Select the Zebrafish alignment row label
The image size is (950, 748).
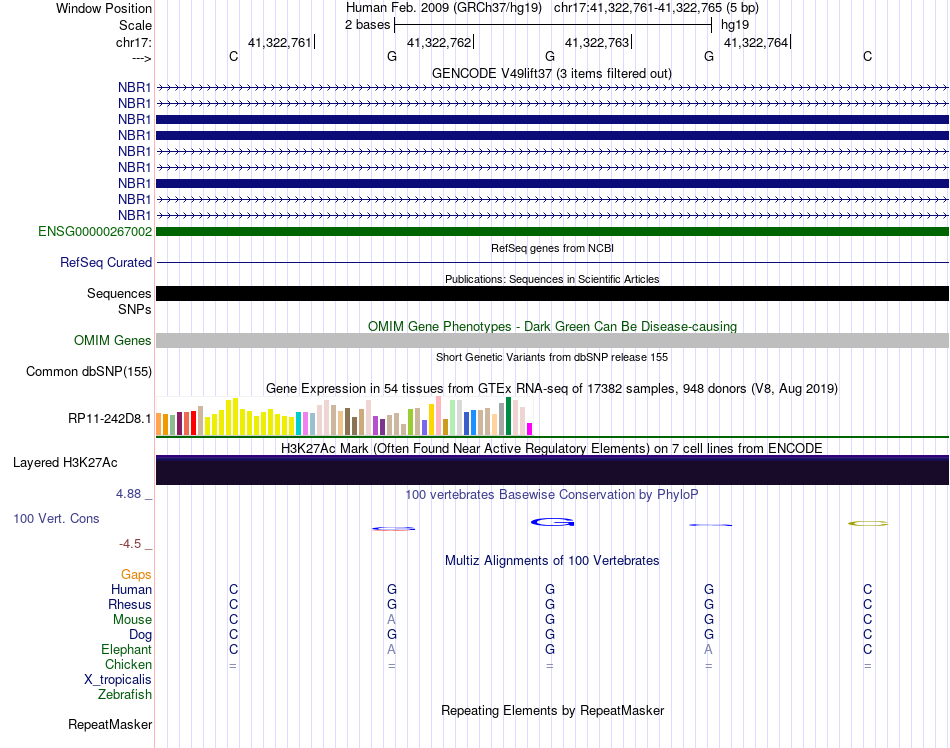[x=125, y=694]
